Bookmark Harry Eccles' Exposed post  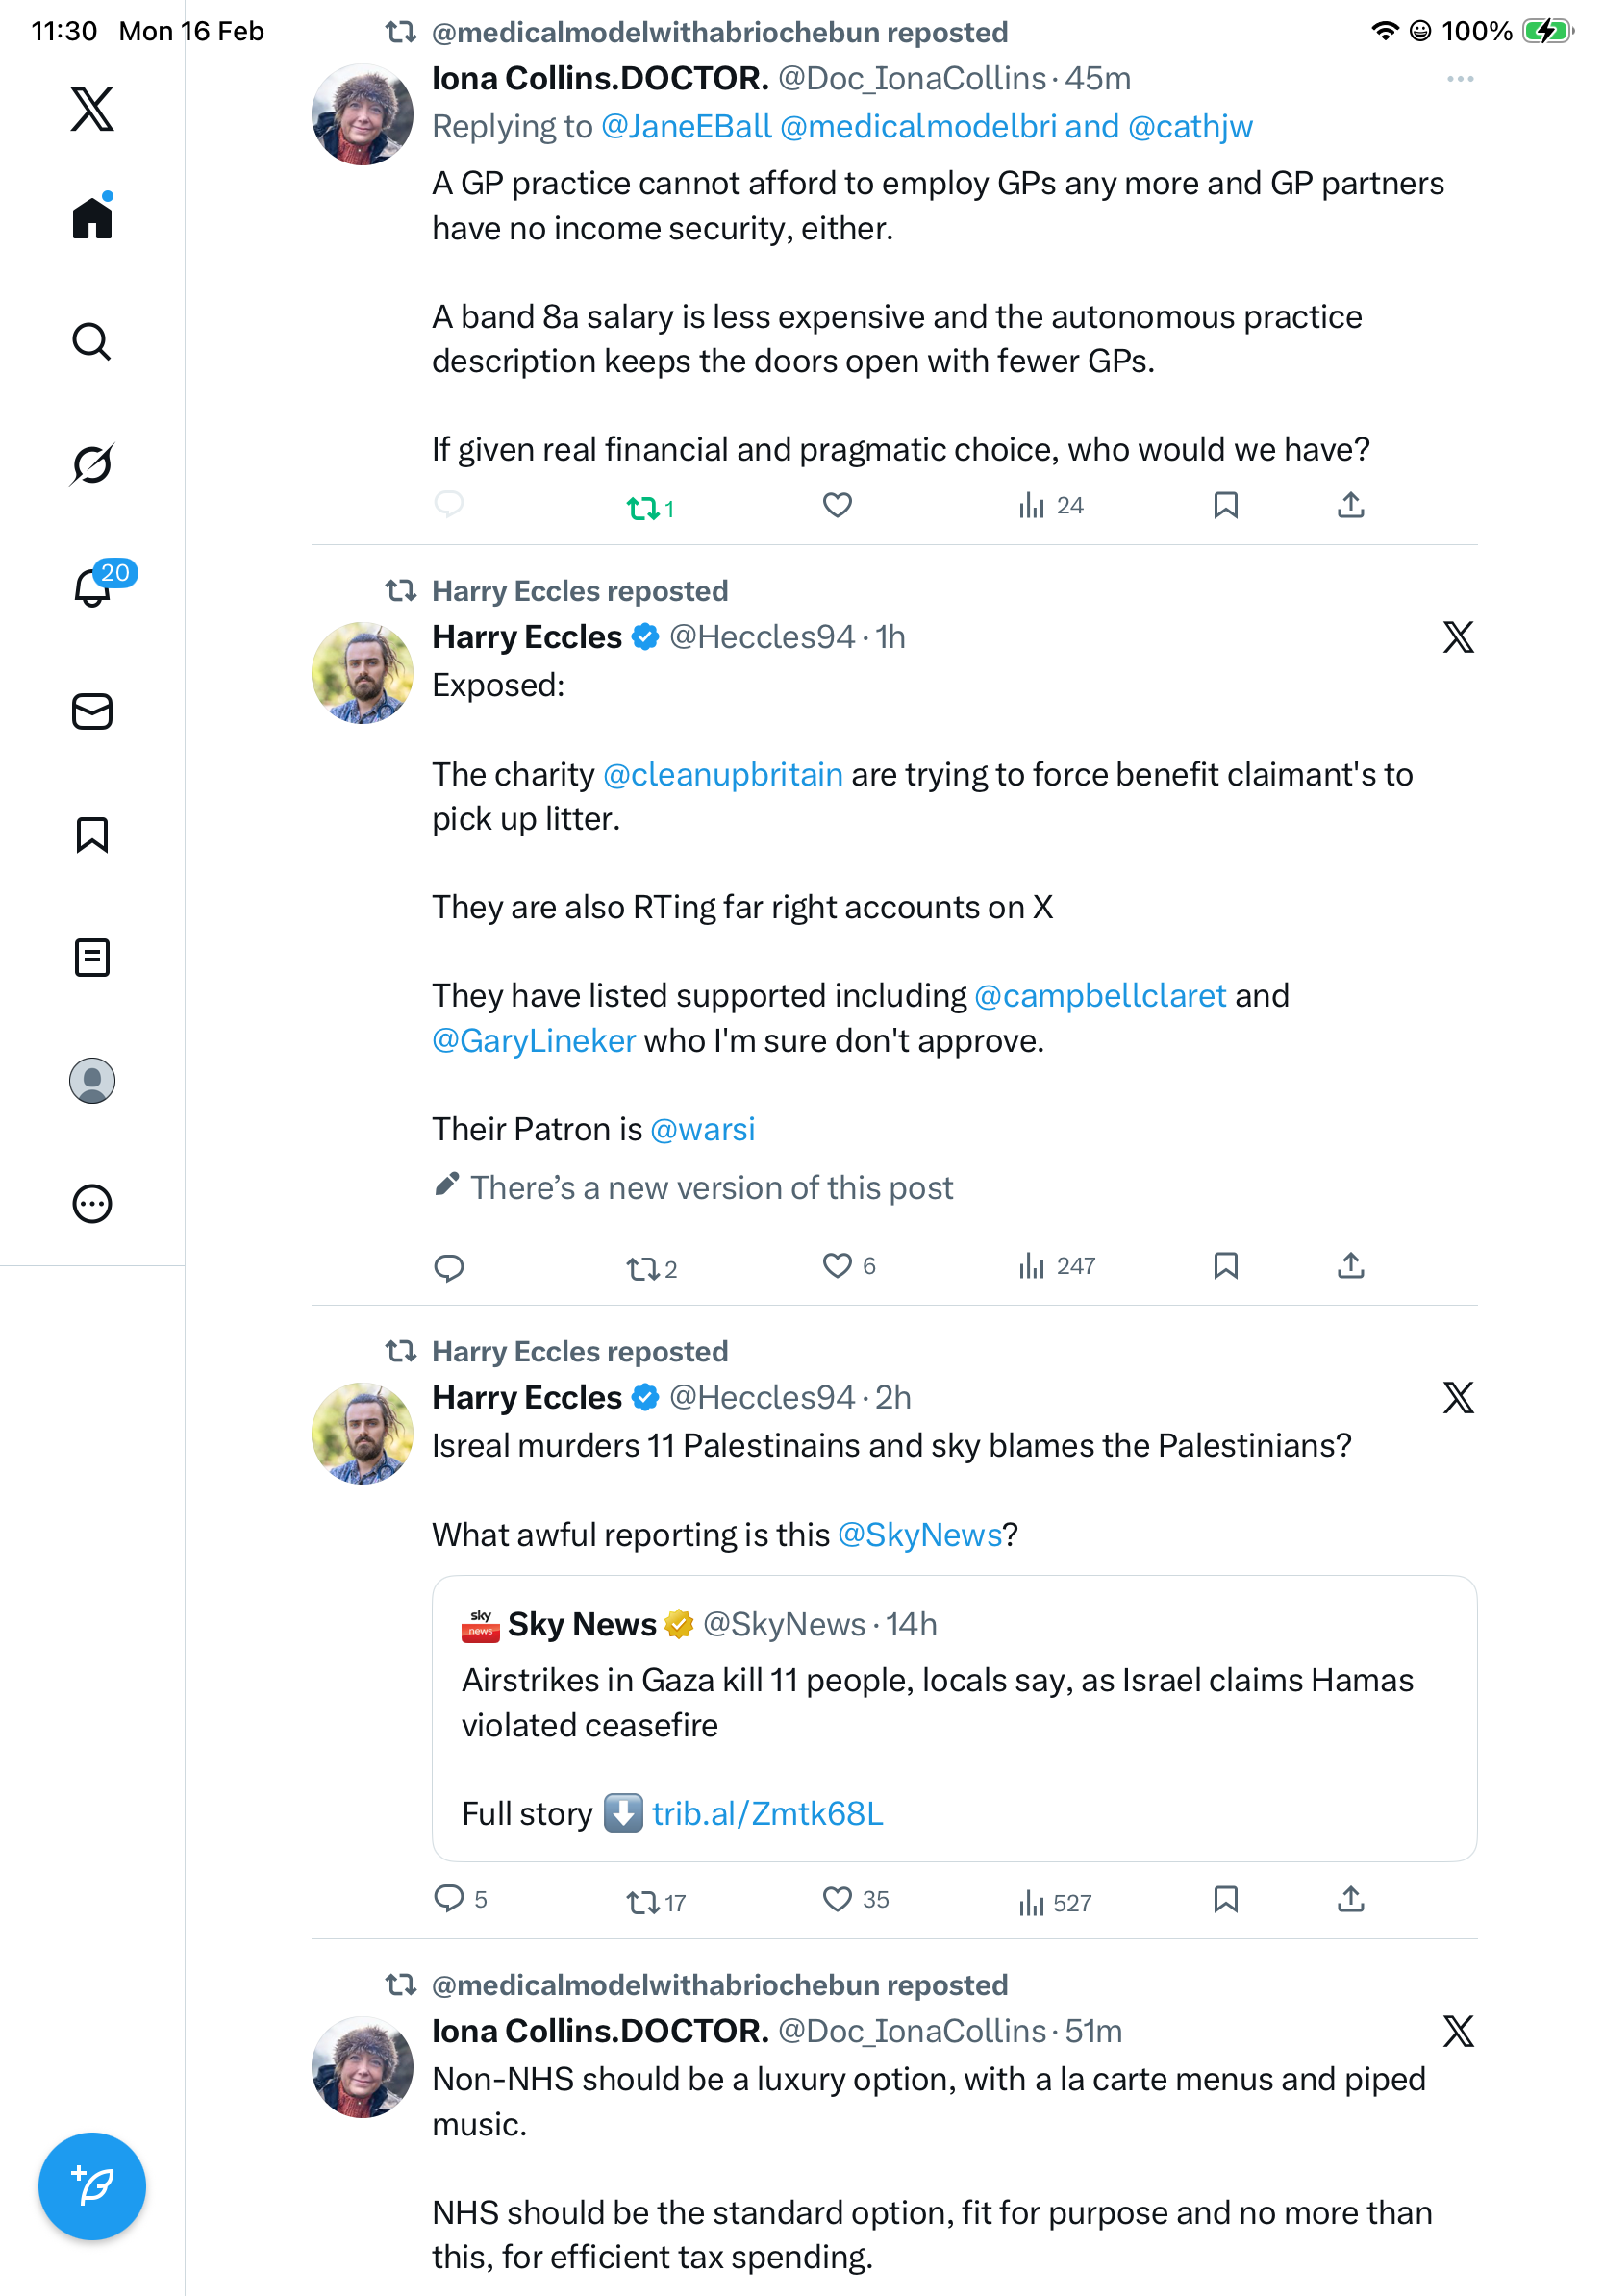coord(1225,1266)
